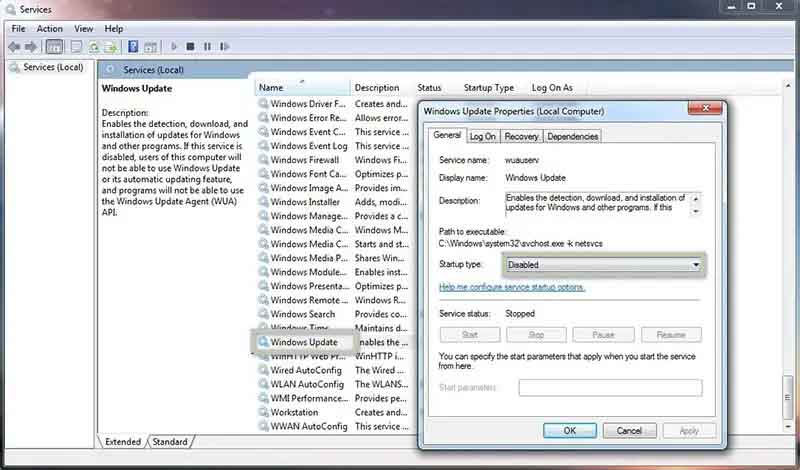Sort by the Name column header
Screen dimensions: 800x470
303,88
